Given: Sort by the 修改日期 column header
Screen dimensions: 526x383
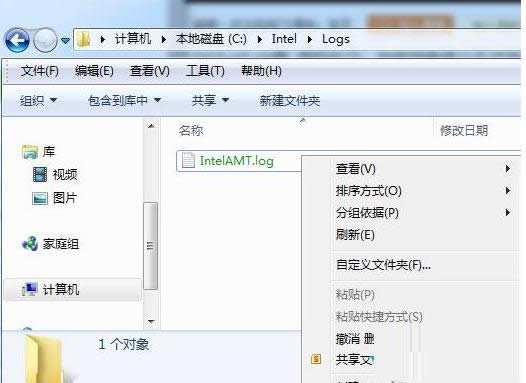Looking at the screenshot, I should [x=464, y=130].
